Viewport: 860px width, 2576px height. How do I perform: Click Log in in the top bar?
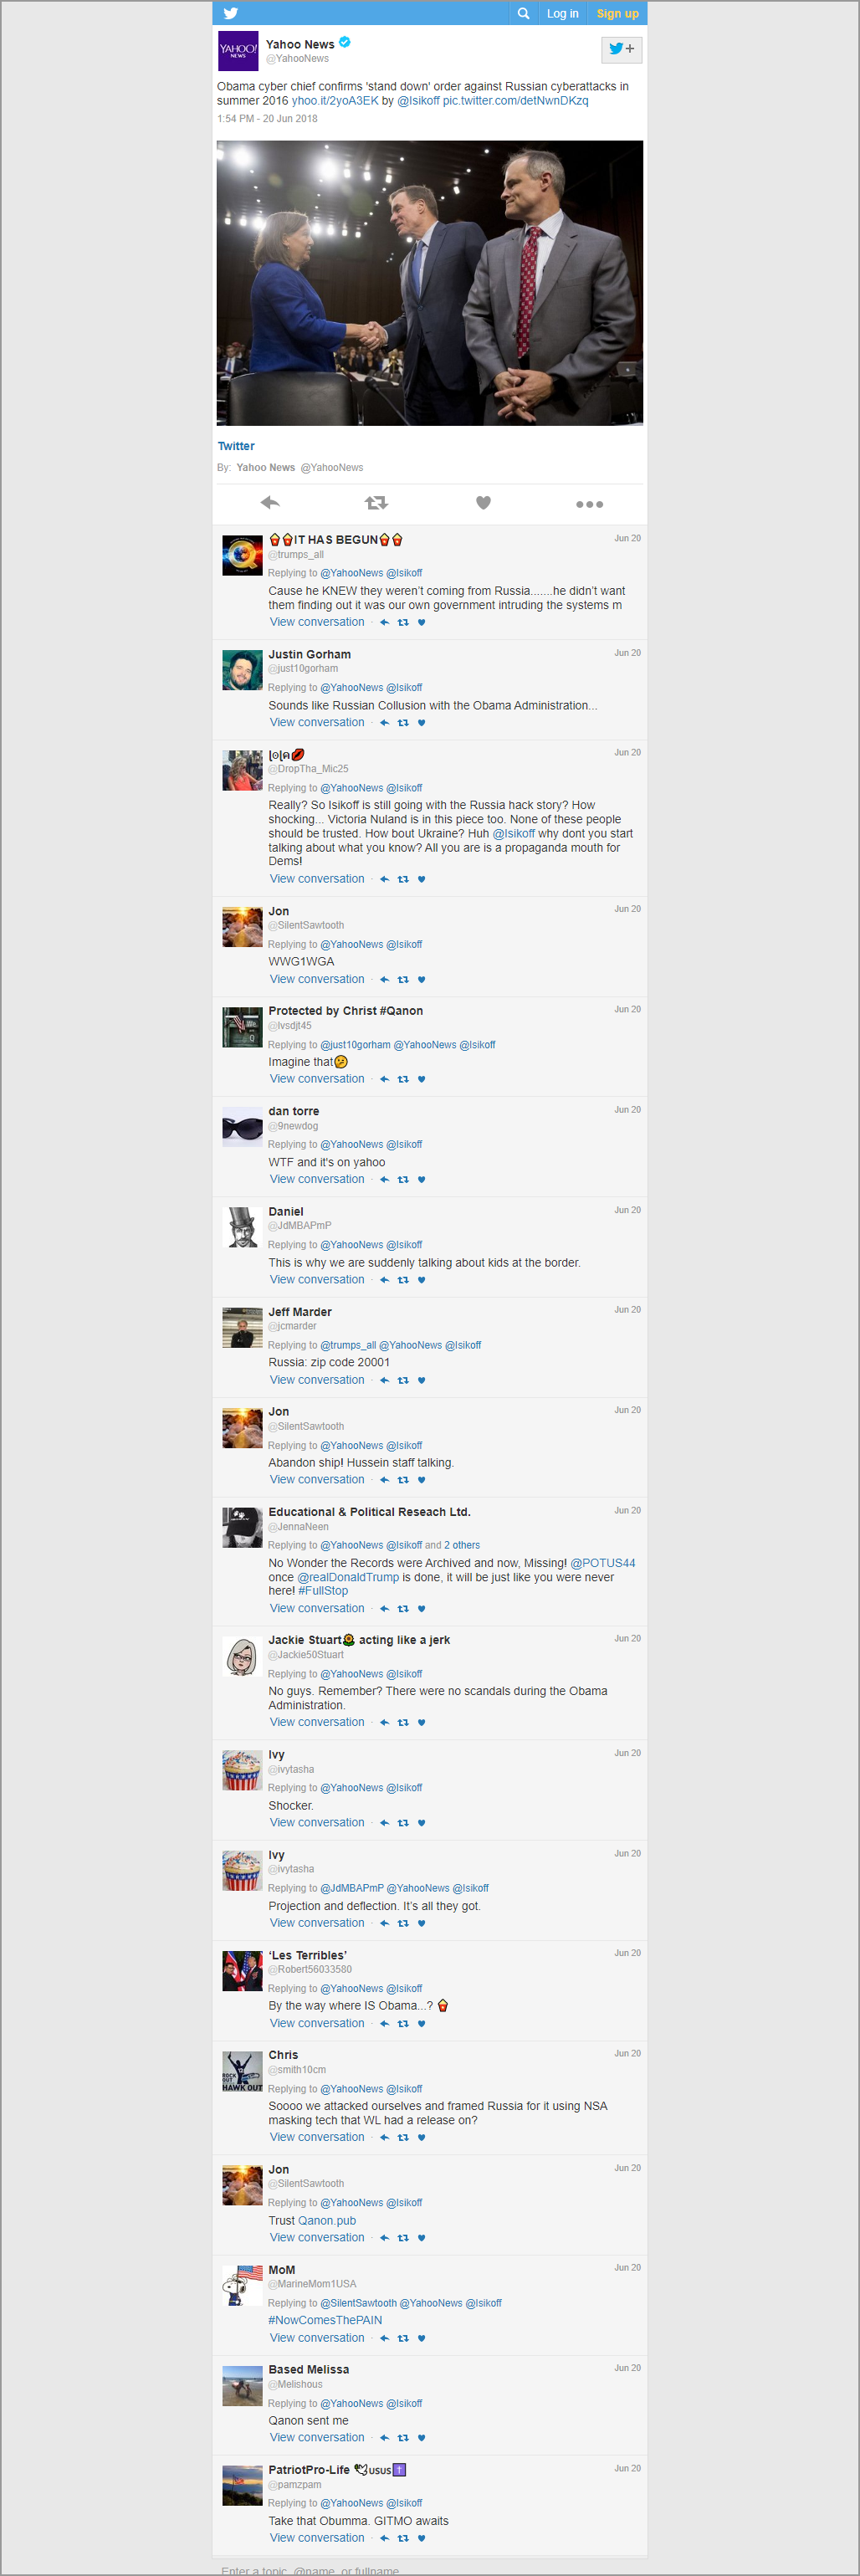[x=562, y=13]
